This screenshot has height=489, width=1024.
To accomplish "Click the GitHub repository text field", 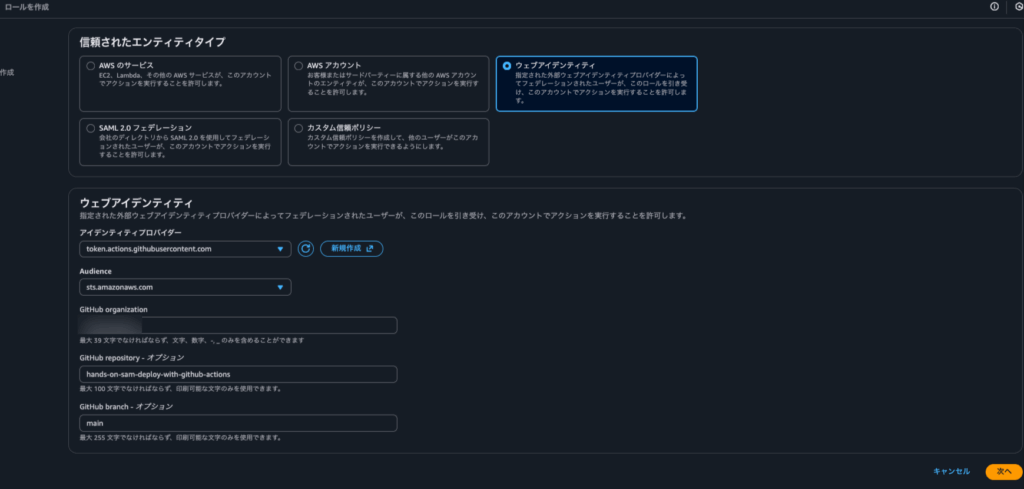I will point(238,374).
